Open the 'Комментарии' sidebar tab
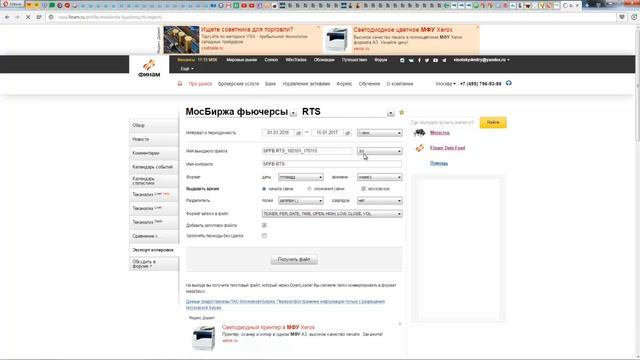Image resolution: width=640 pixels, height=360 pixels. click(153, 153)
